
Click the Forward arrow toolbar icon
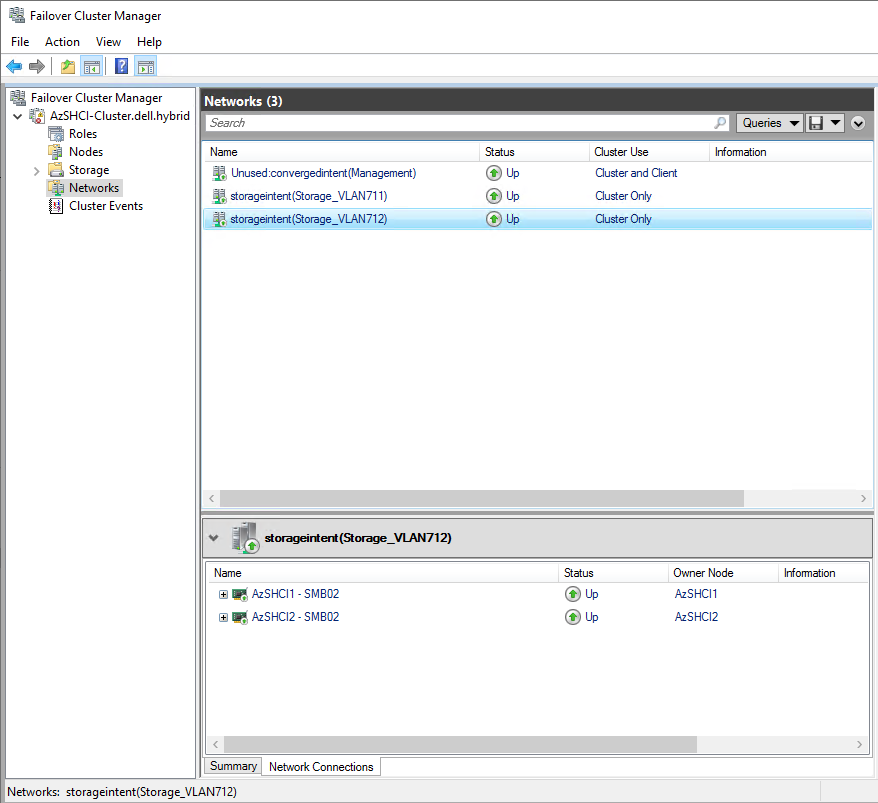pyautogui.click(x=37, y=67)
